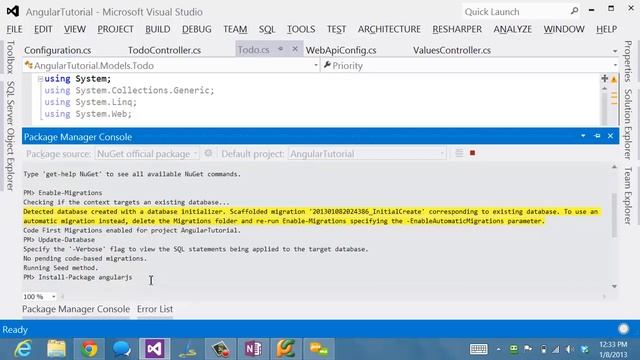Open the 100 % zoom dropdown

[53, 297]
